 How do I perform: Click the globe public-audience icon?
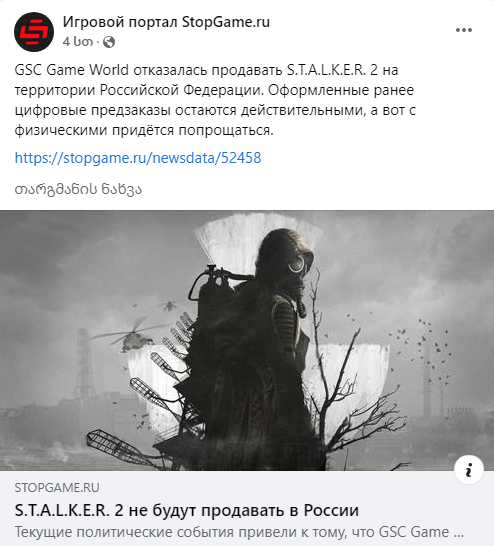109,42
